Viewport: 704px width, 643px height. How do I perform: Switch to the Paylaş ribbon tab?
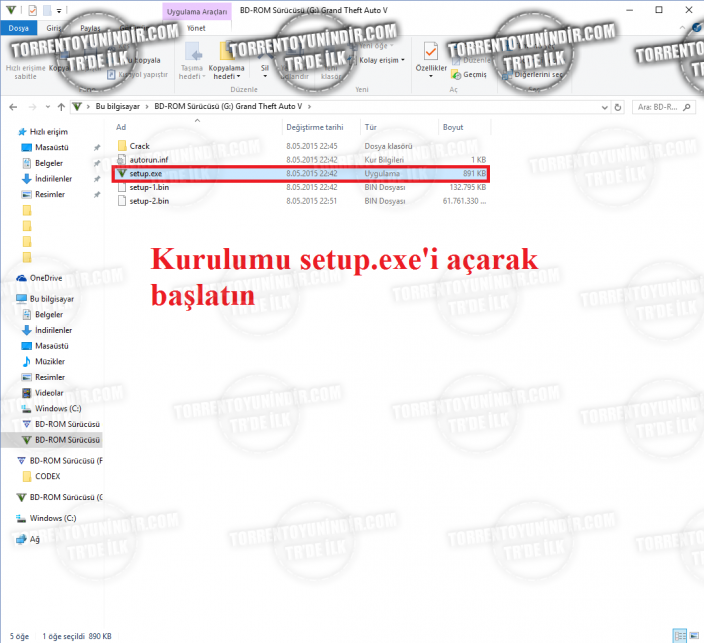(90, 28)
